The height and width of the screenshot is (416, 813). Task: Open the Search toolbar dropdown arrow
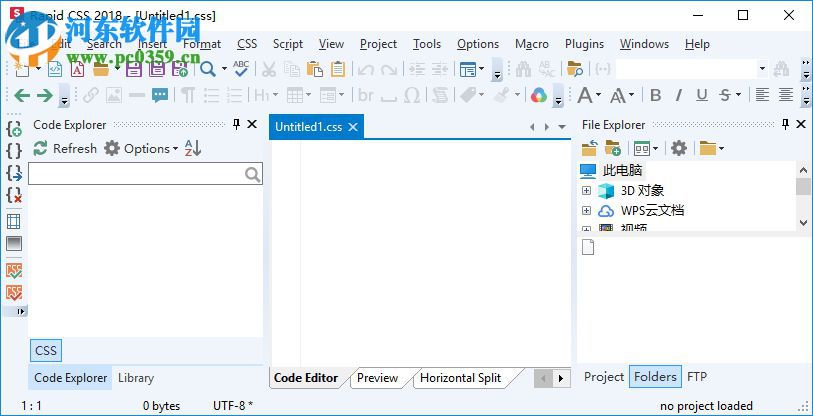pos(224,68)
